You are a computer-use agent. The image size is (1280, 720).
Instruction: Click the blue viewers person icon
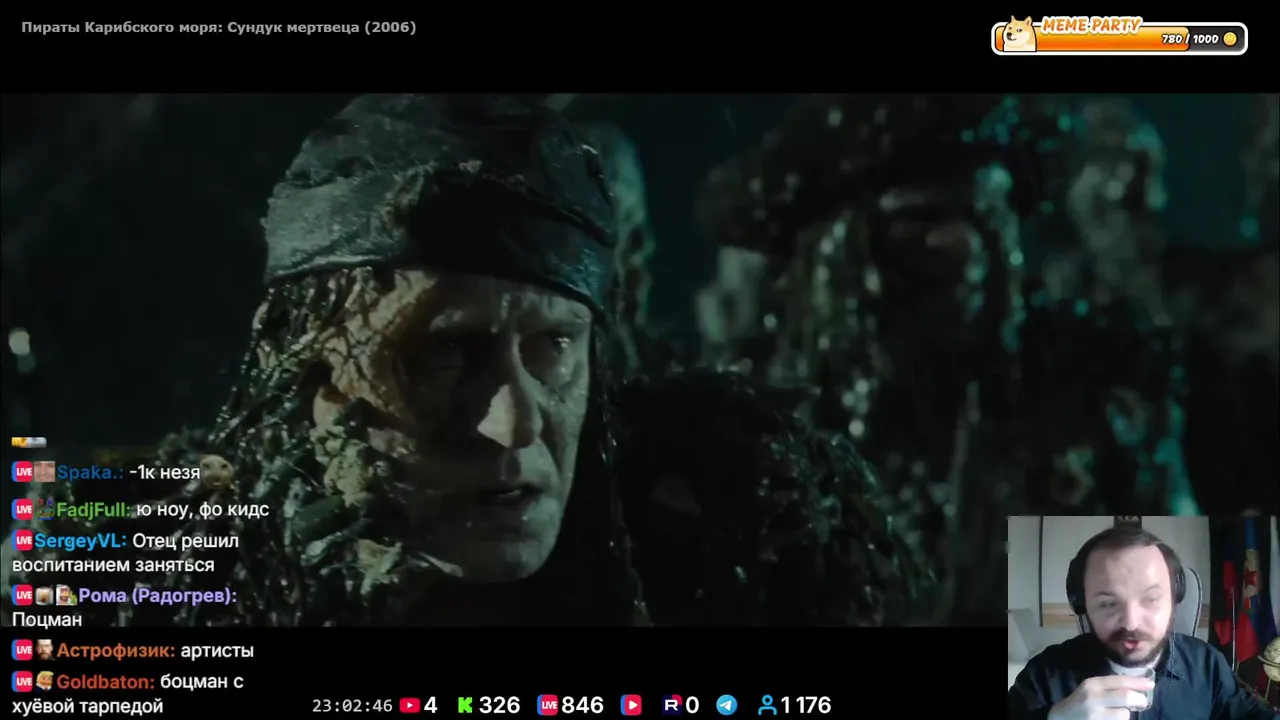(767, 706)
